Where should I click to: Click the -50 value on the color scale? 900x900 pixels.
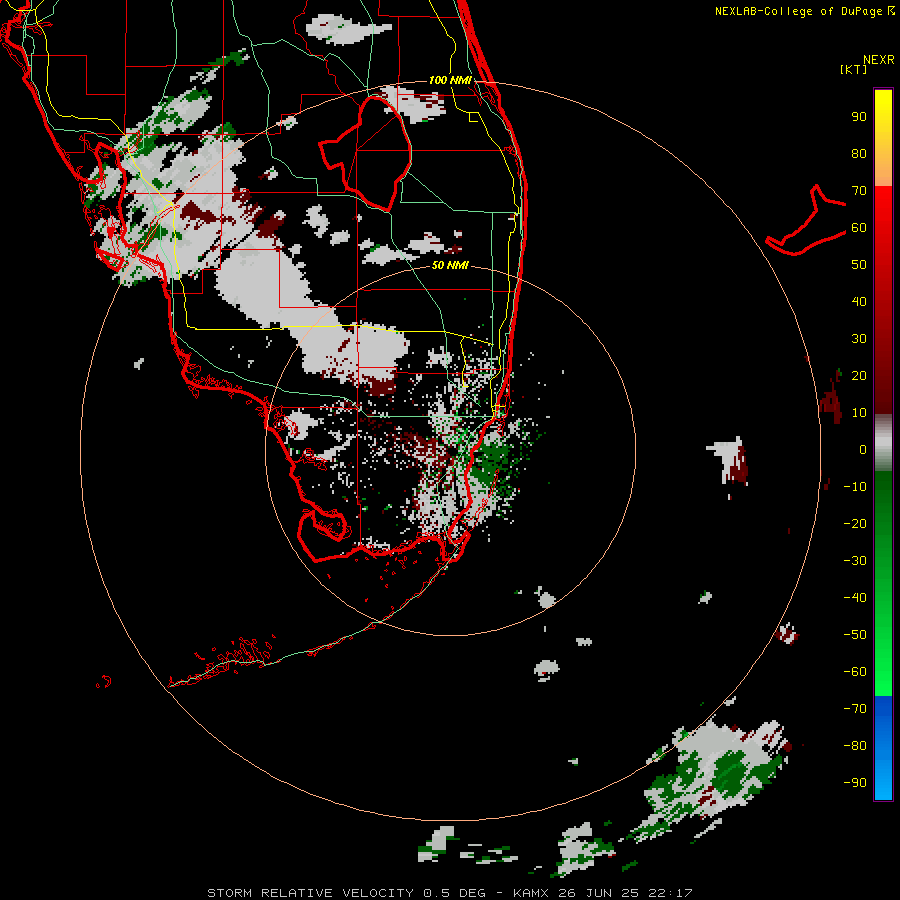coord(855,635)
